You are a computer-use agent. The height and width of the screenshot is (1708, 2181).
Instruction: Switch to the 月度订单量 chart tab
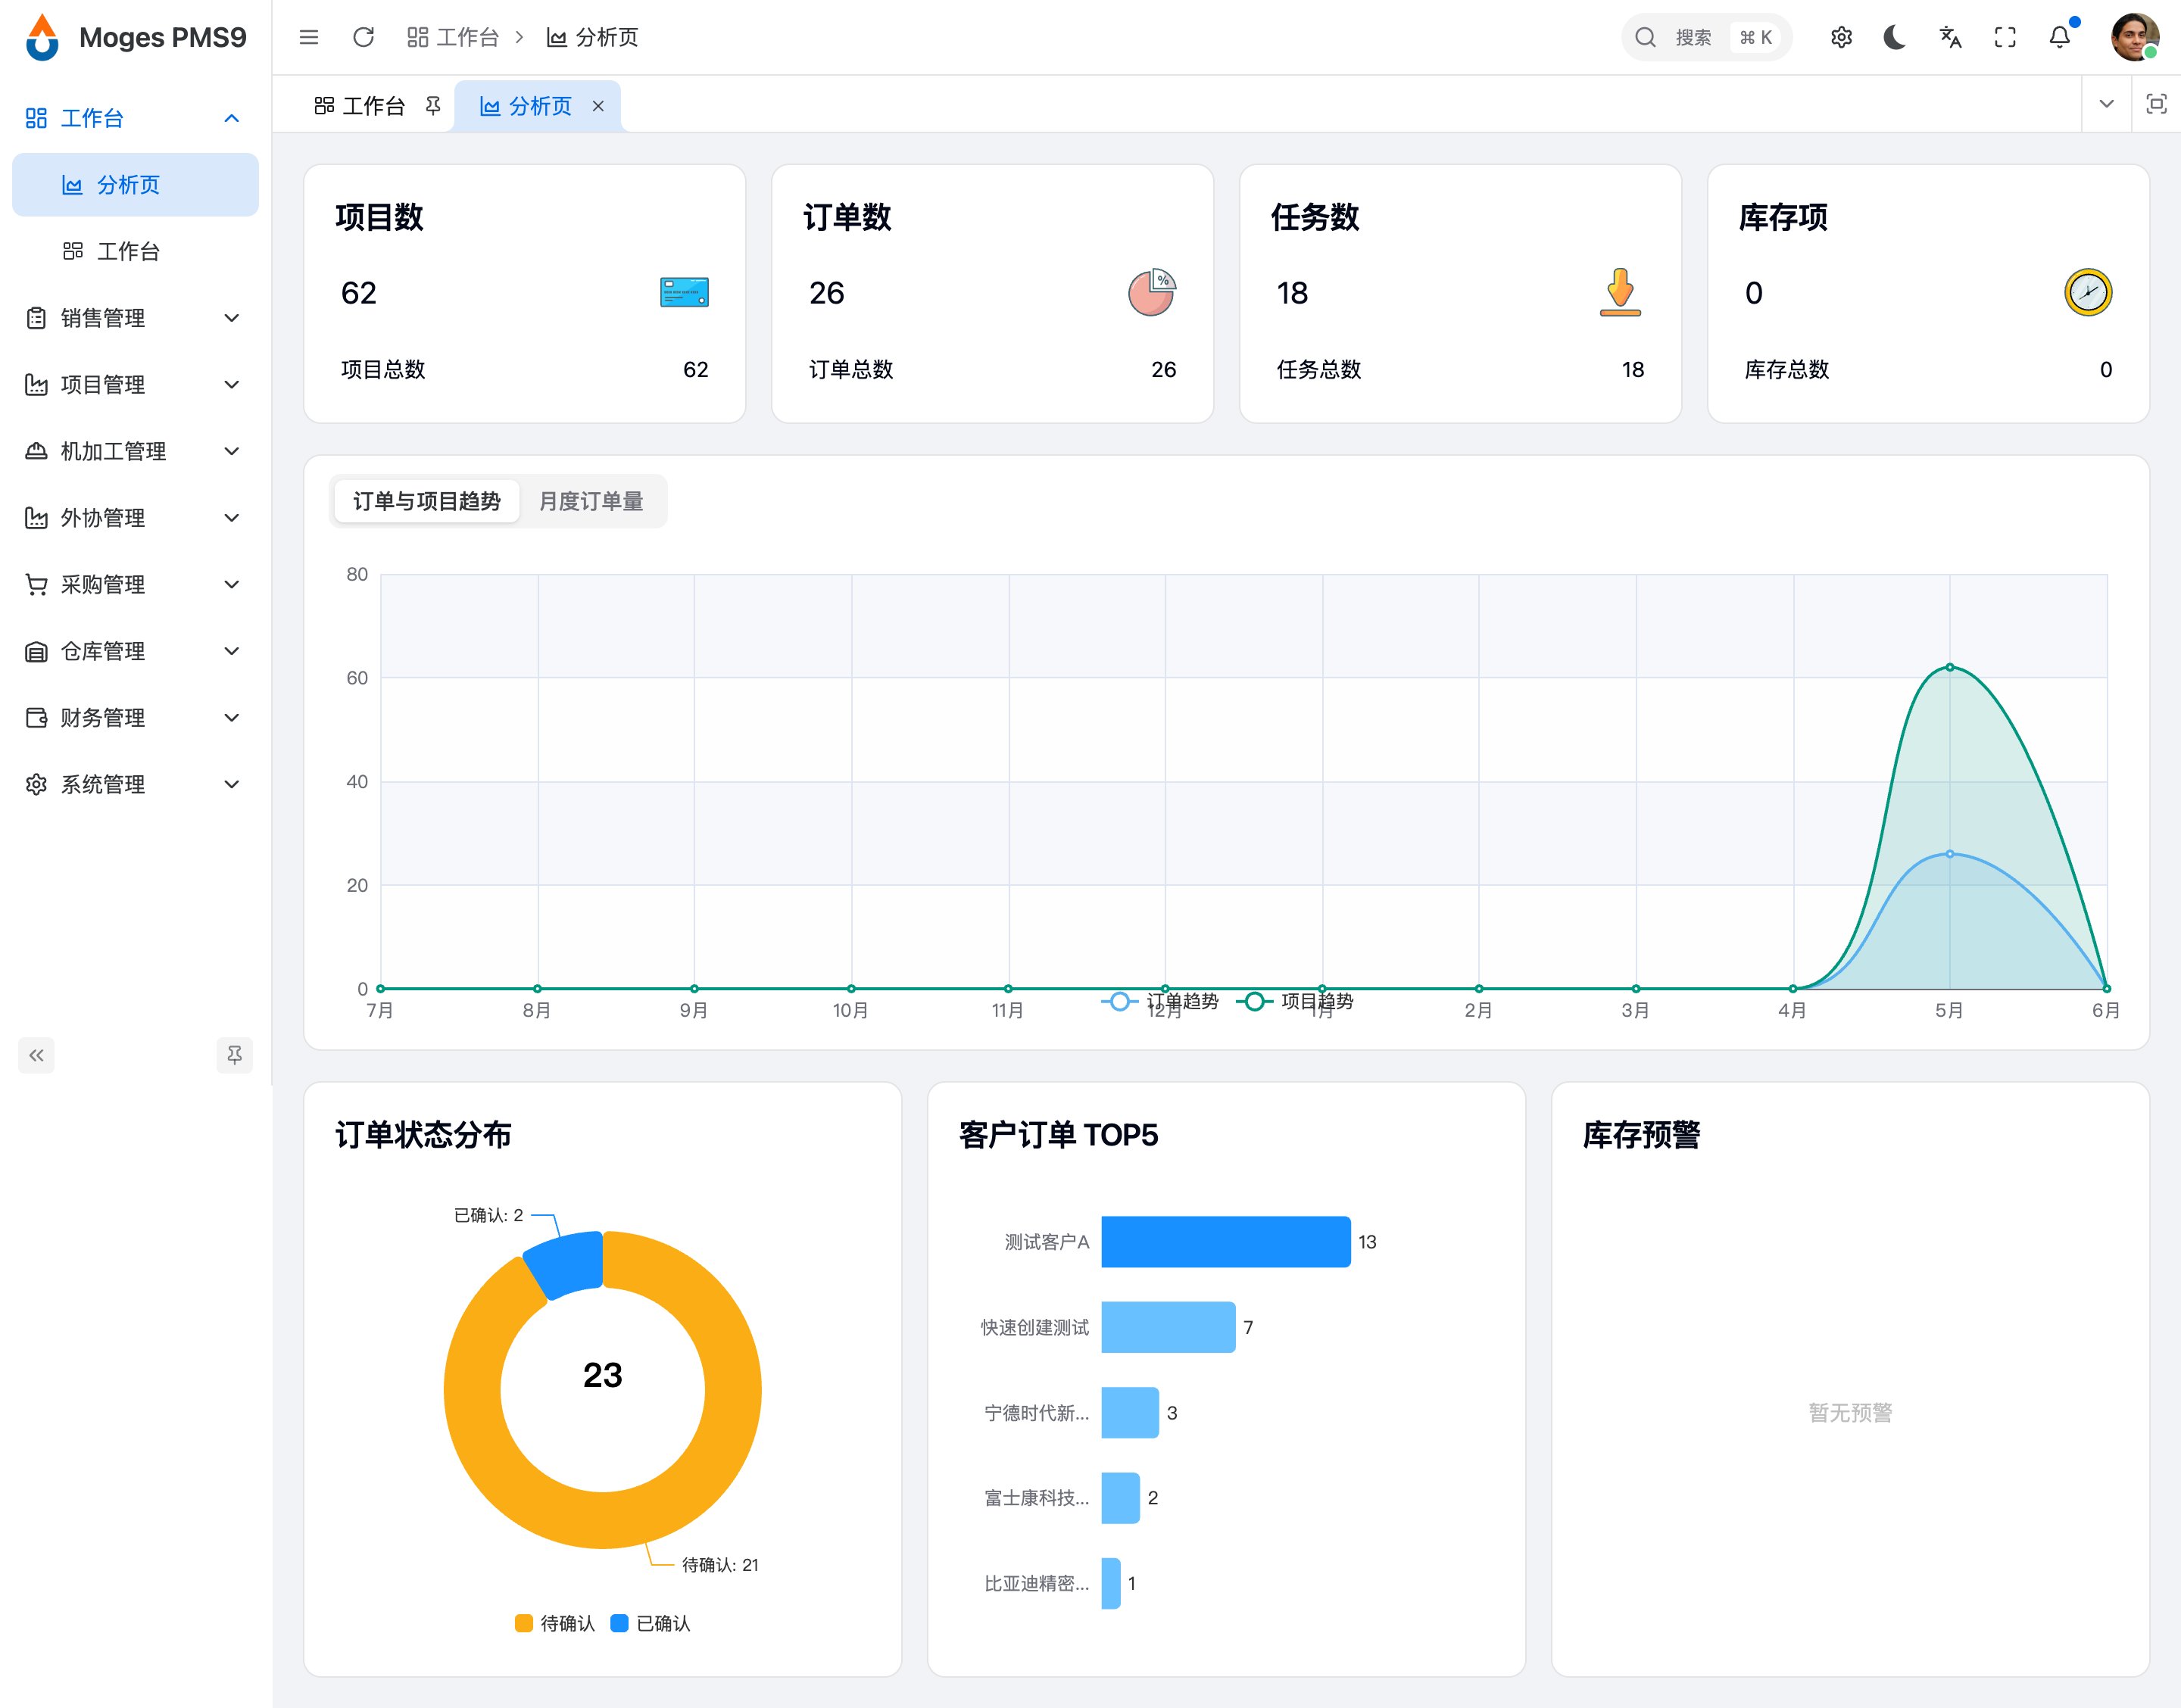click(591, 501)
